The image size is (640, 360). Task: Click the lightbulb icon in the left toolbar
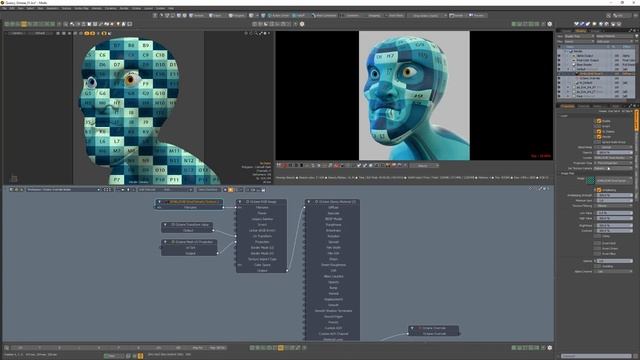(x=118, y=24)
